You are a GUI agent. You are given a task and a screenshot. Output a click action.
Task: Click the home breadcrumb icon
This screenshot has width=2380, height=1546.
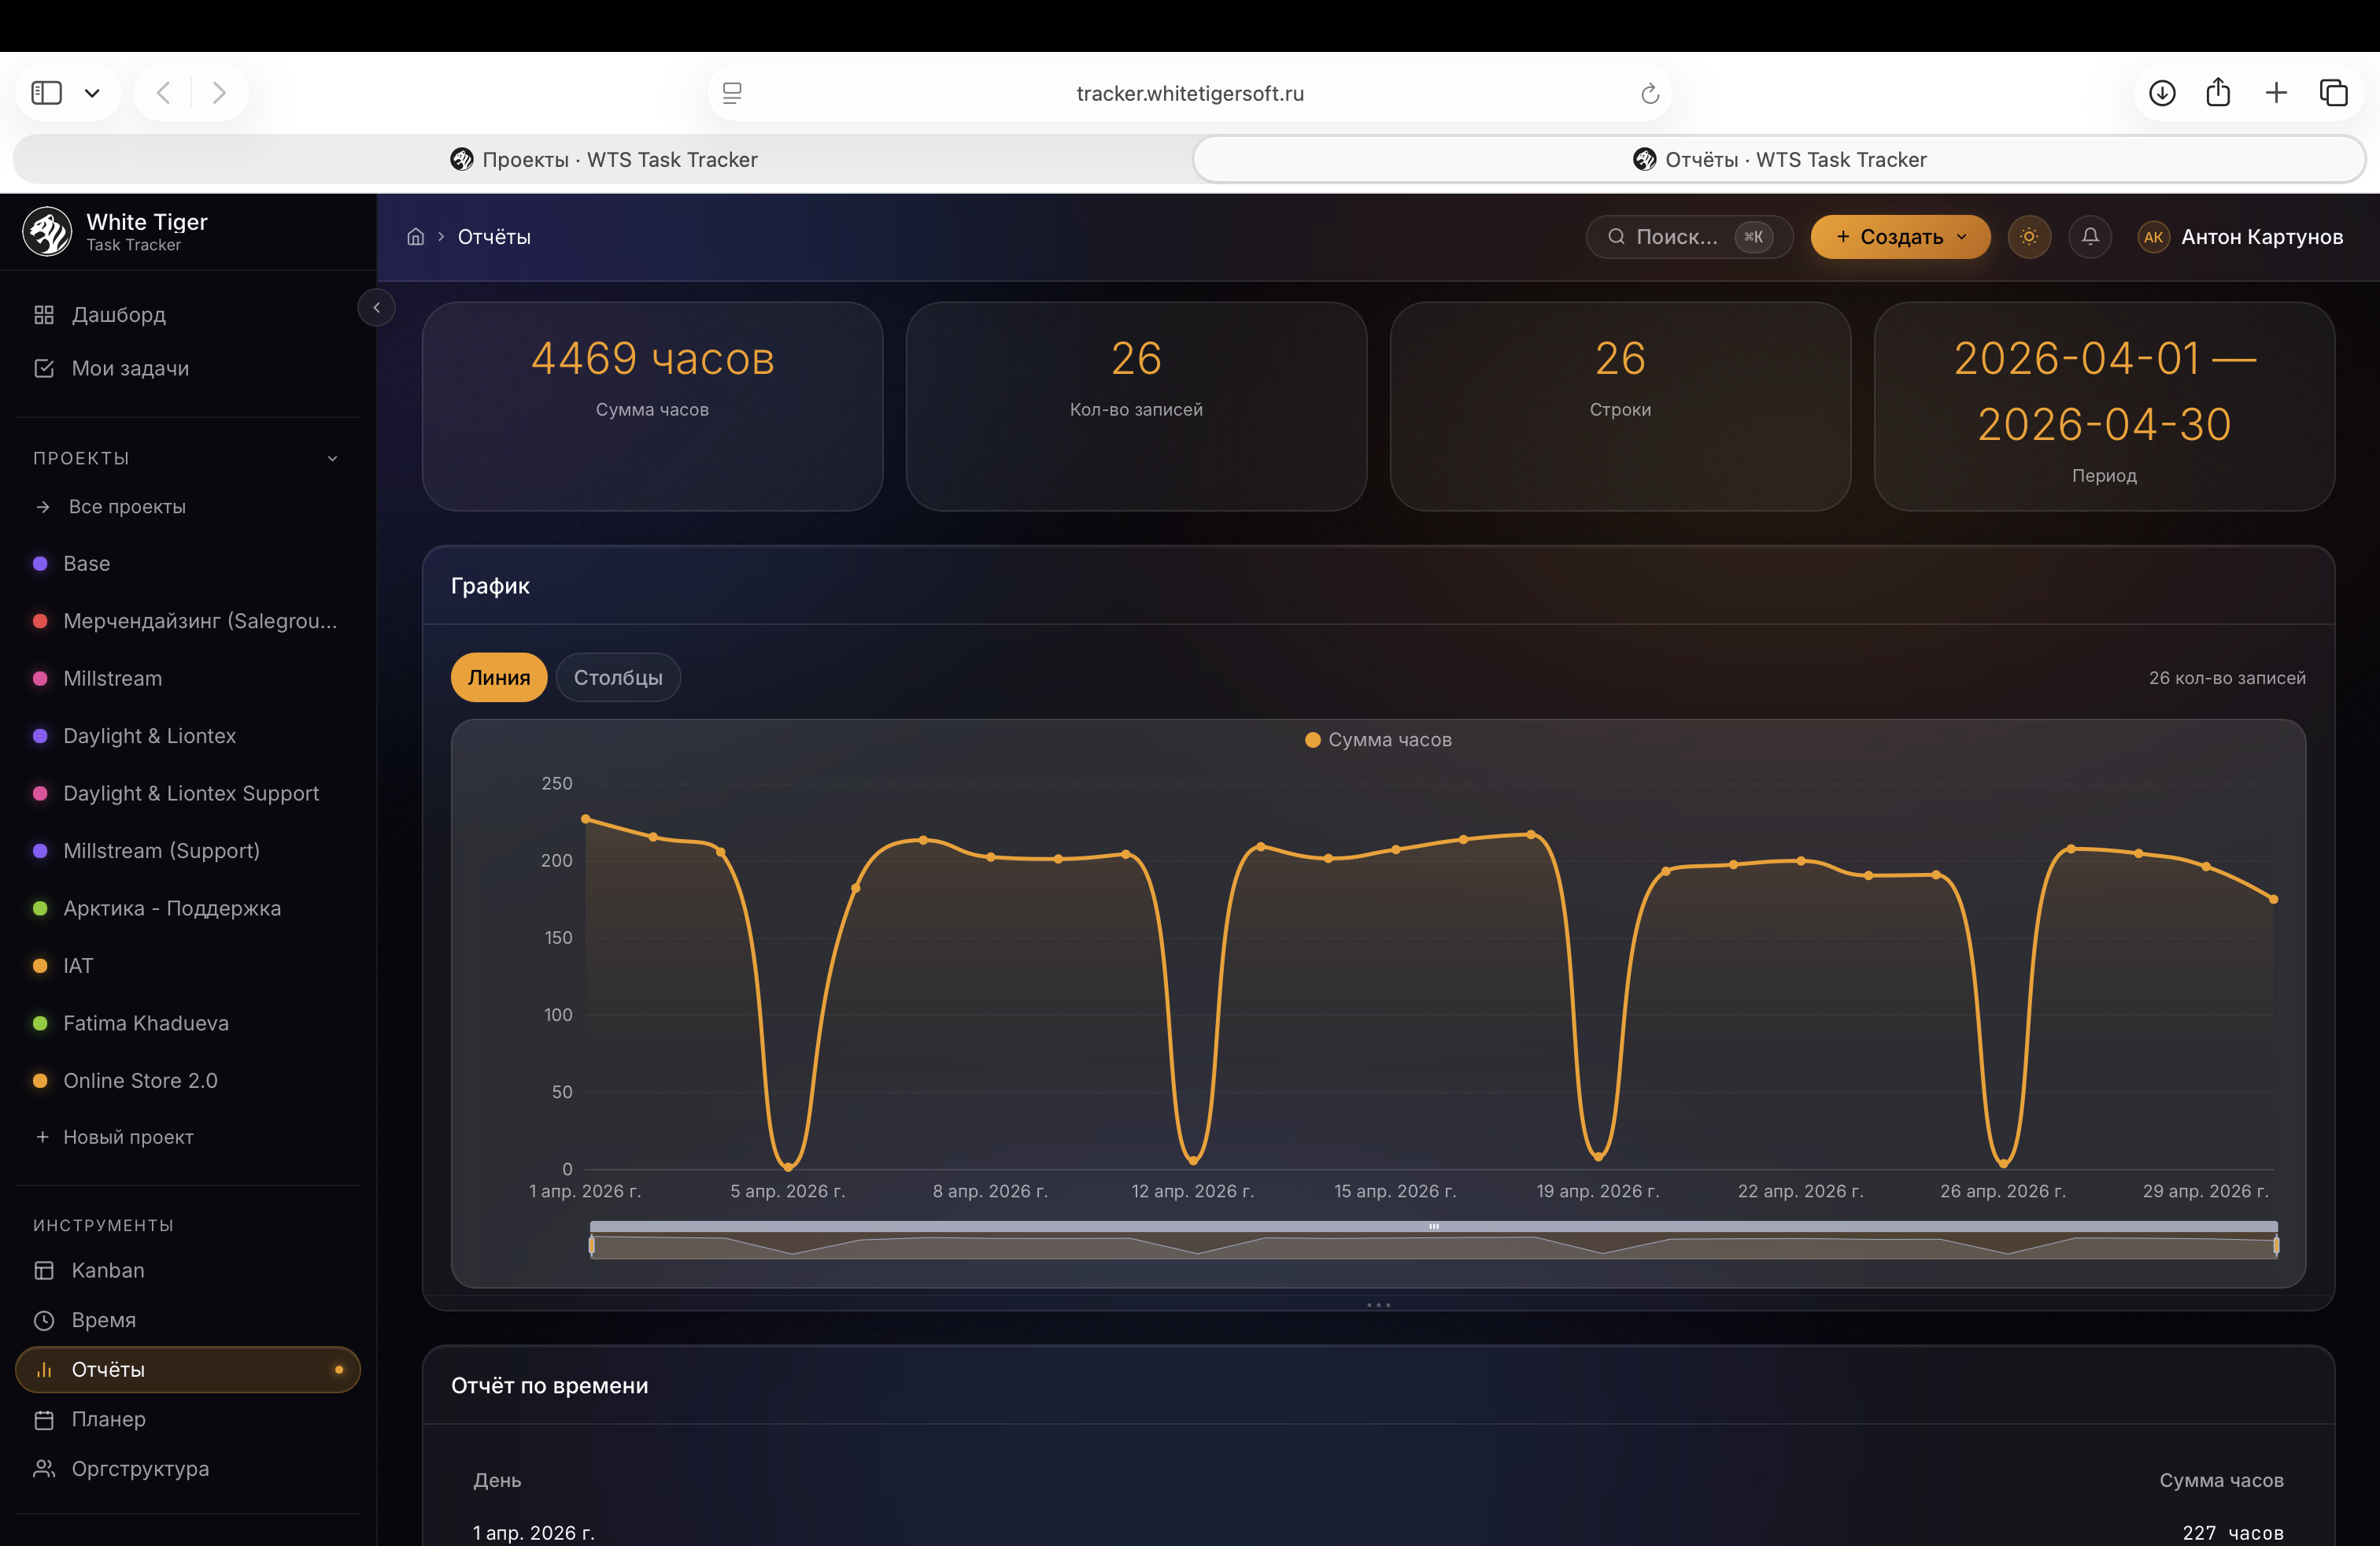coord(416,237)
